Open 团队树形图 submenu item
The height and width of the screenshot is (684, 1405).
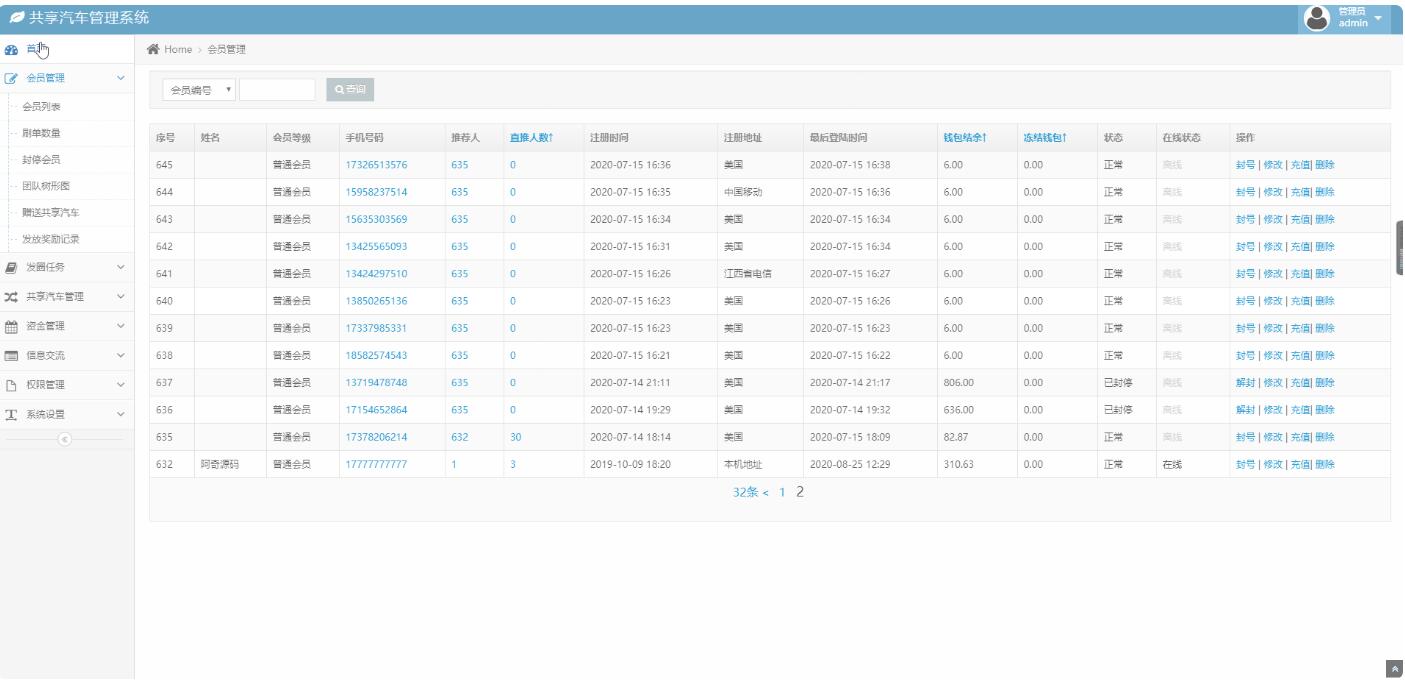(46, 186)
